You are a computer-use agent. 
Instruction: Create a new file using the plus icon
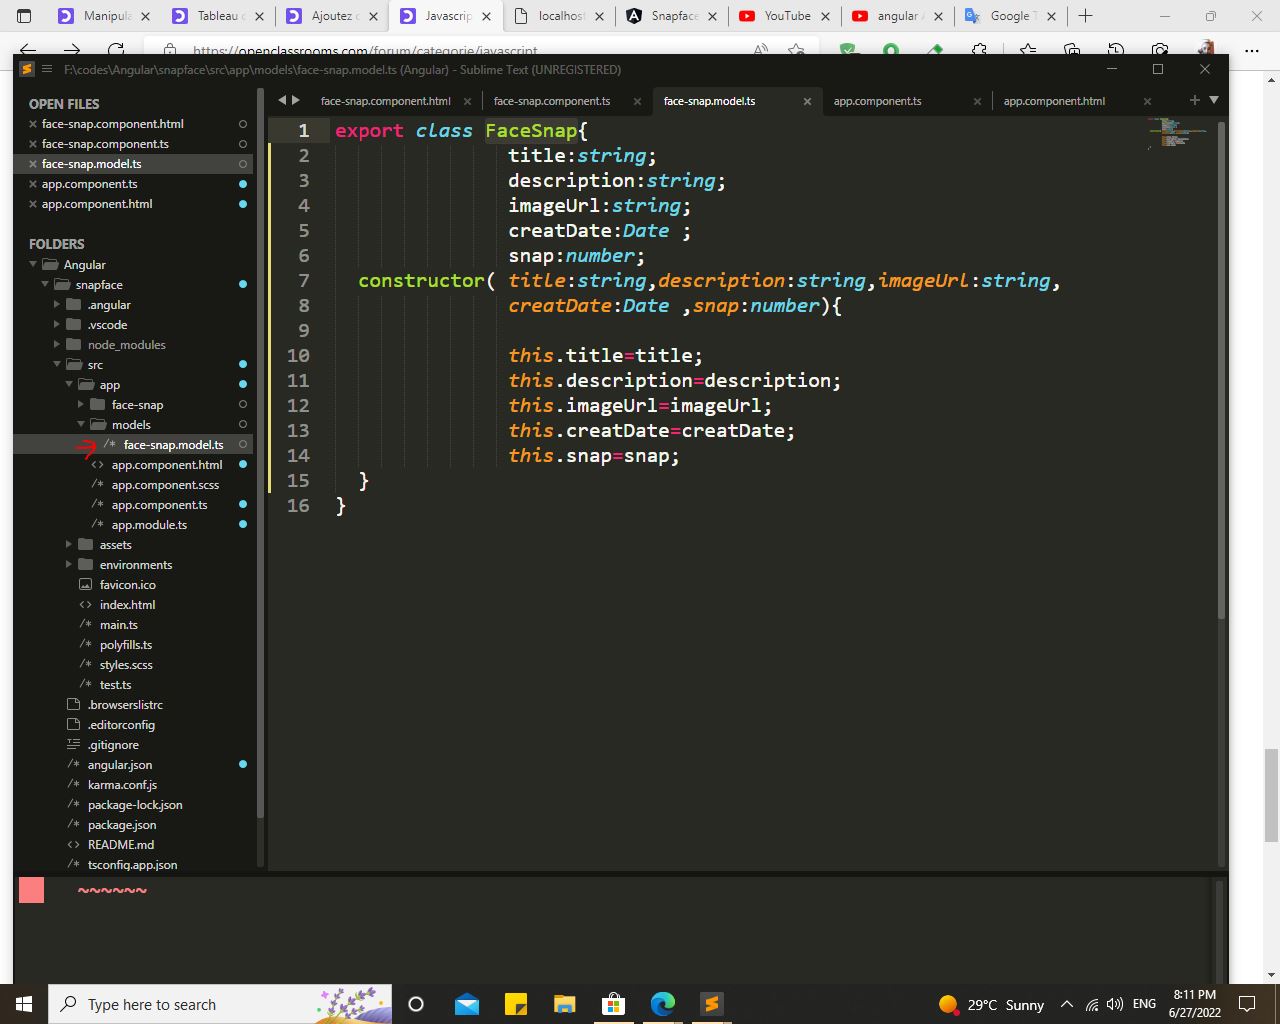(1193, 100)
